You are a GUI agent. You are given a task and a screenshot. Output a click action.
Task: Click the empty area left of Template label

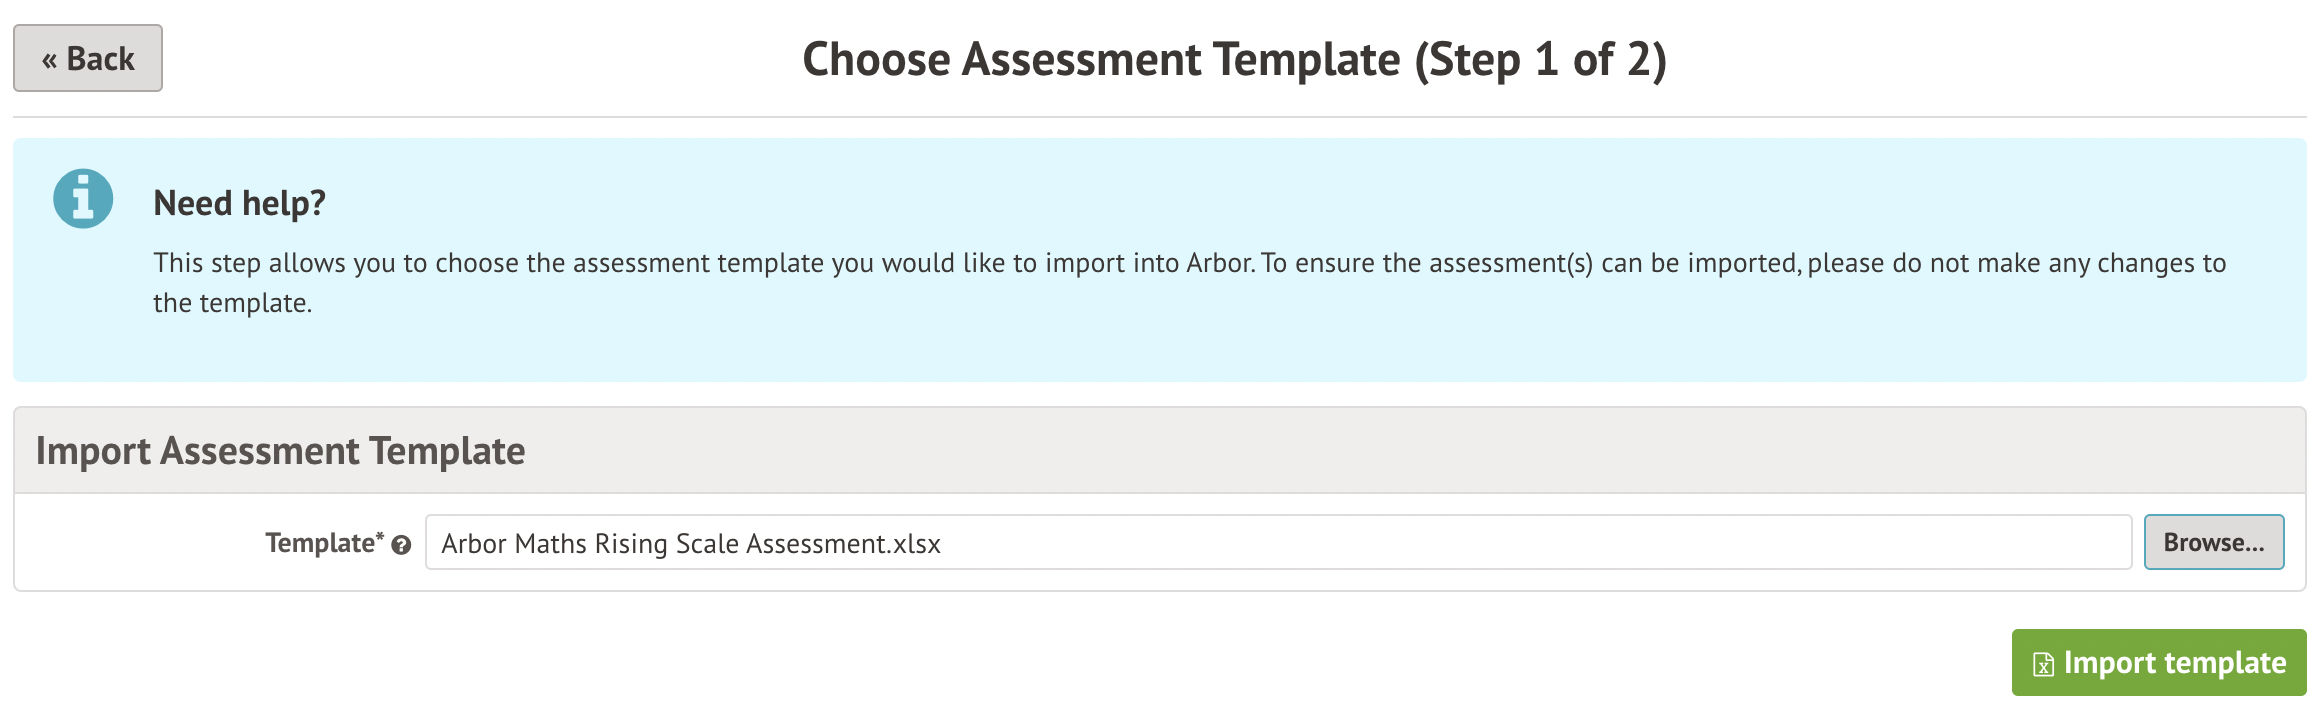point(130,543)
